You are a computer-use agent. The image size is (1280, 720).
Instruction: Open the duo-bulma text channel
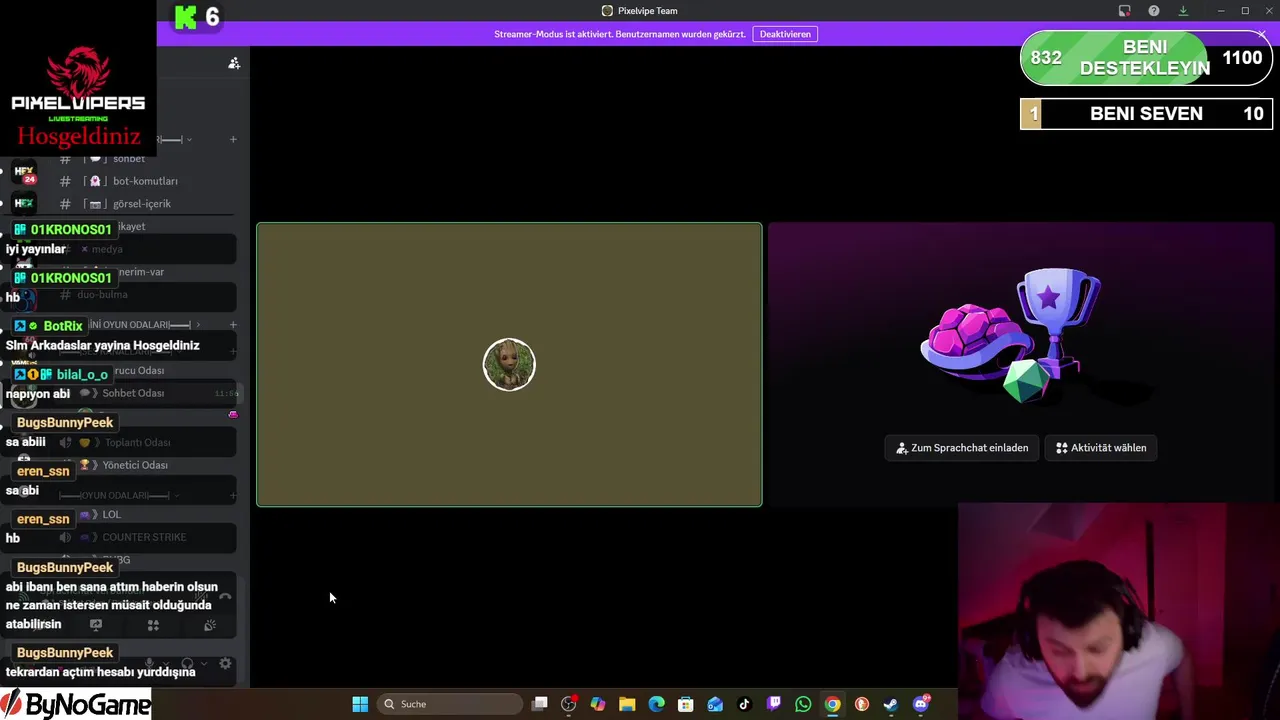pos(102,295)
